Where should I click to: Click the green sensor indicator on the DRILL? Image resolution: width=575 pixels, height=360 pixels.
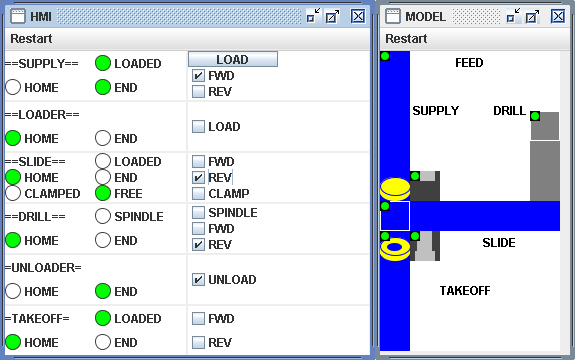point(535,116)
